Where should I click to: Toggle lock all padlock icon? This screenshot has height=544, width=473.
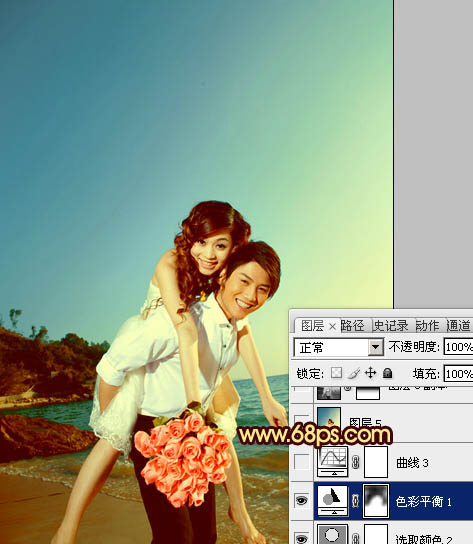coord(387,373)
